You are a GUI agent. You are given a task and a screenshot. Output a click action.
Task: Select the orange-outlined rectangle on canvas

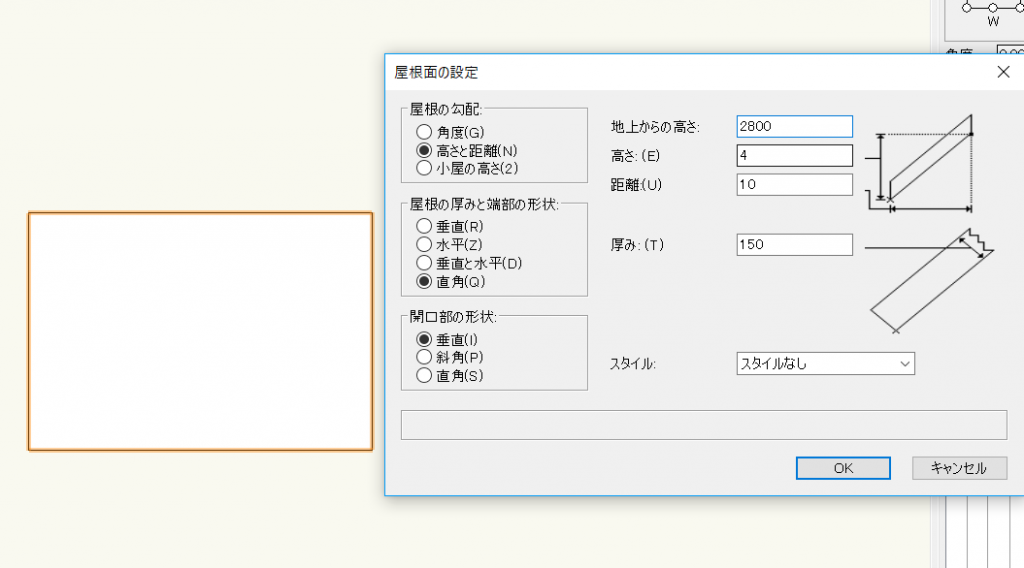click(x=200, y=331)
